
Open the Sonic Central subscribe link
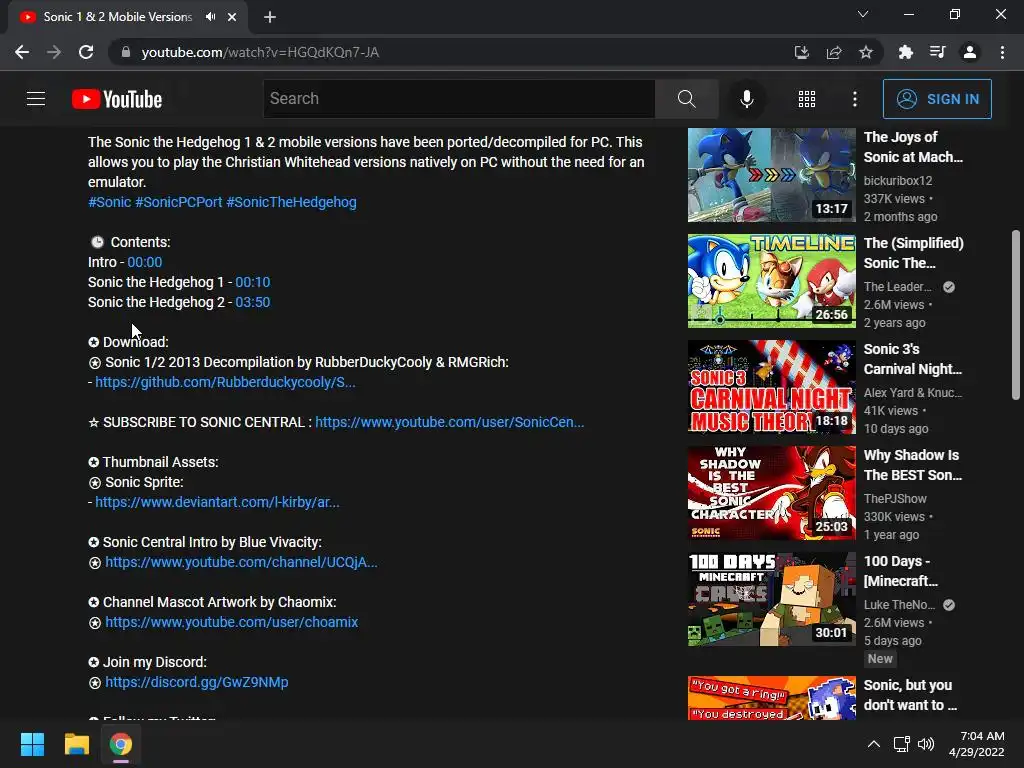coord(449,422)
